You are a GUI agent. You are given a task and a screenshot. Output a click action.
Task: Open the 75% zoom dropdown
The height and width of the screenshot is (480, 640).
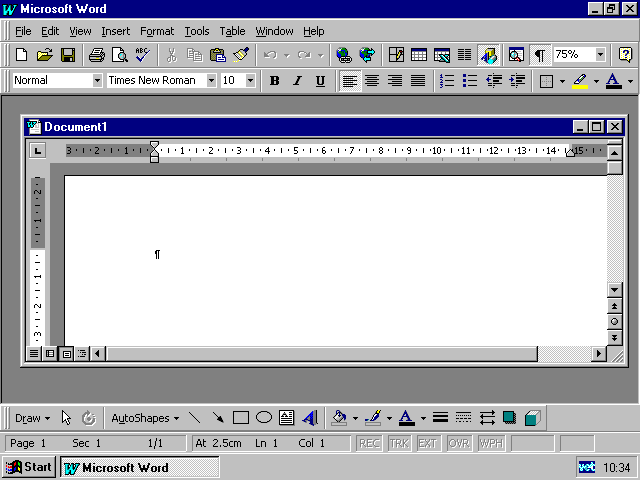600,55
